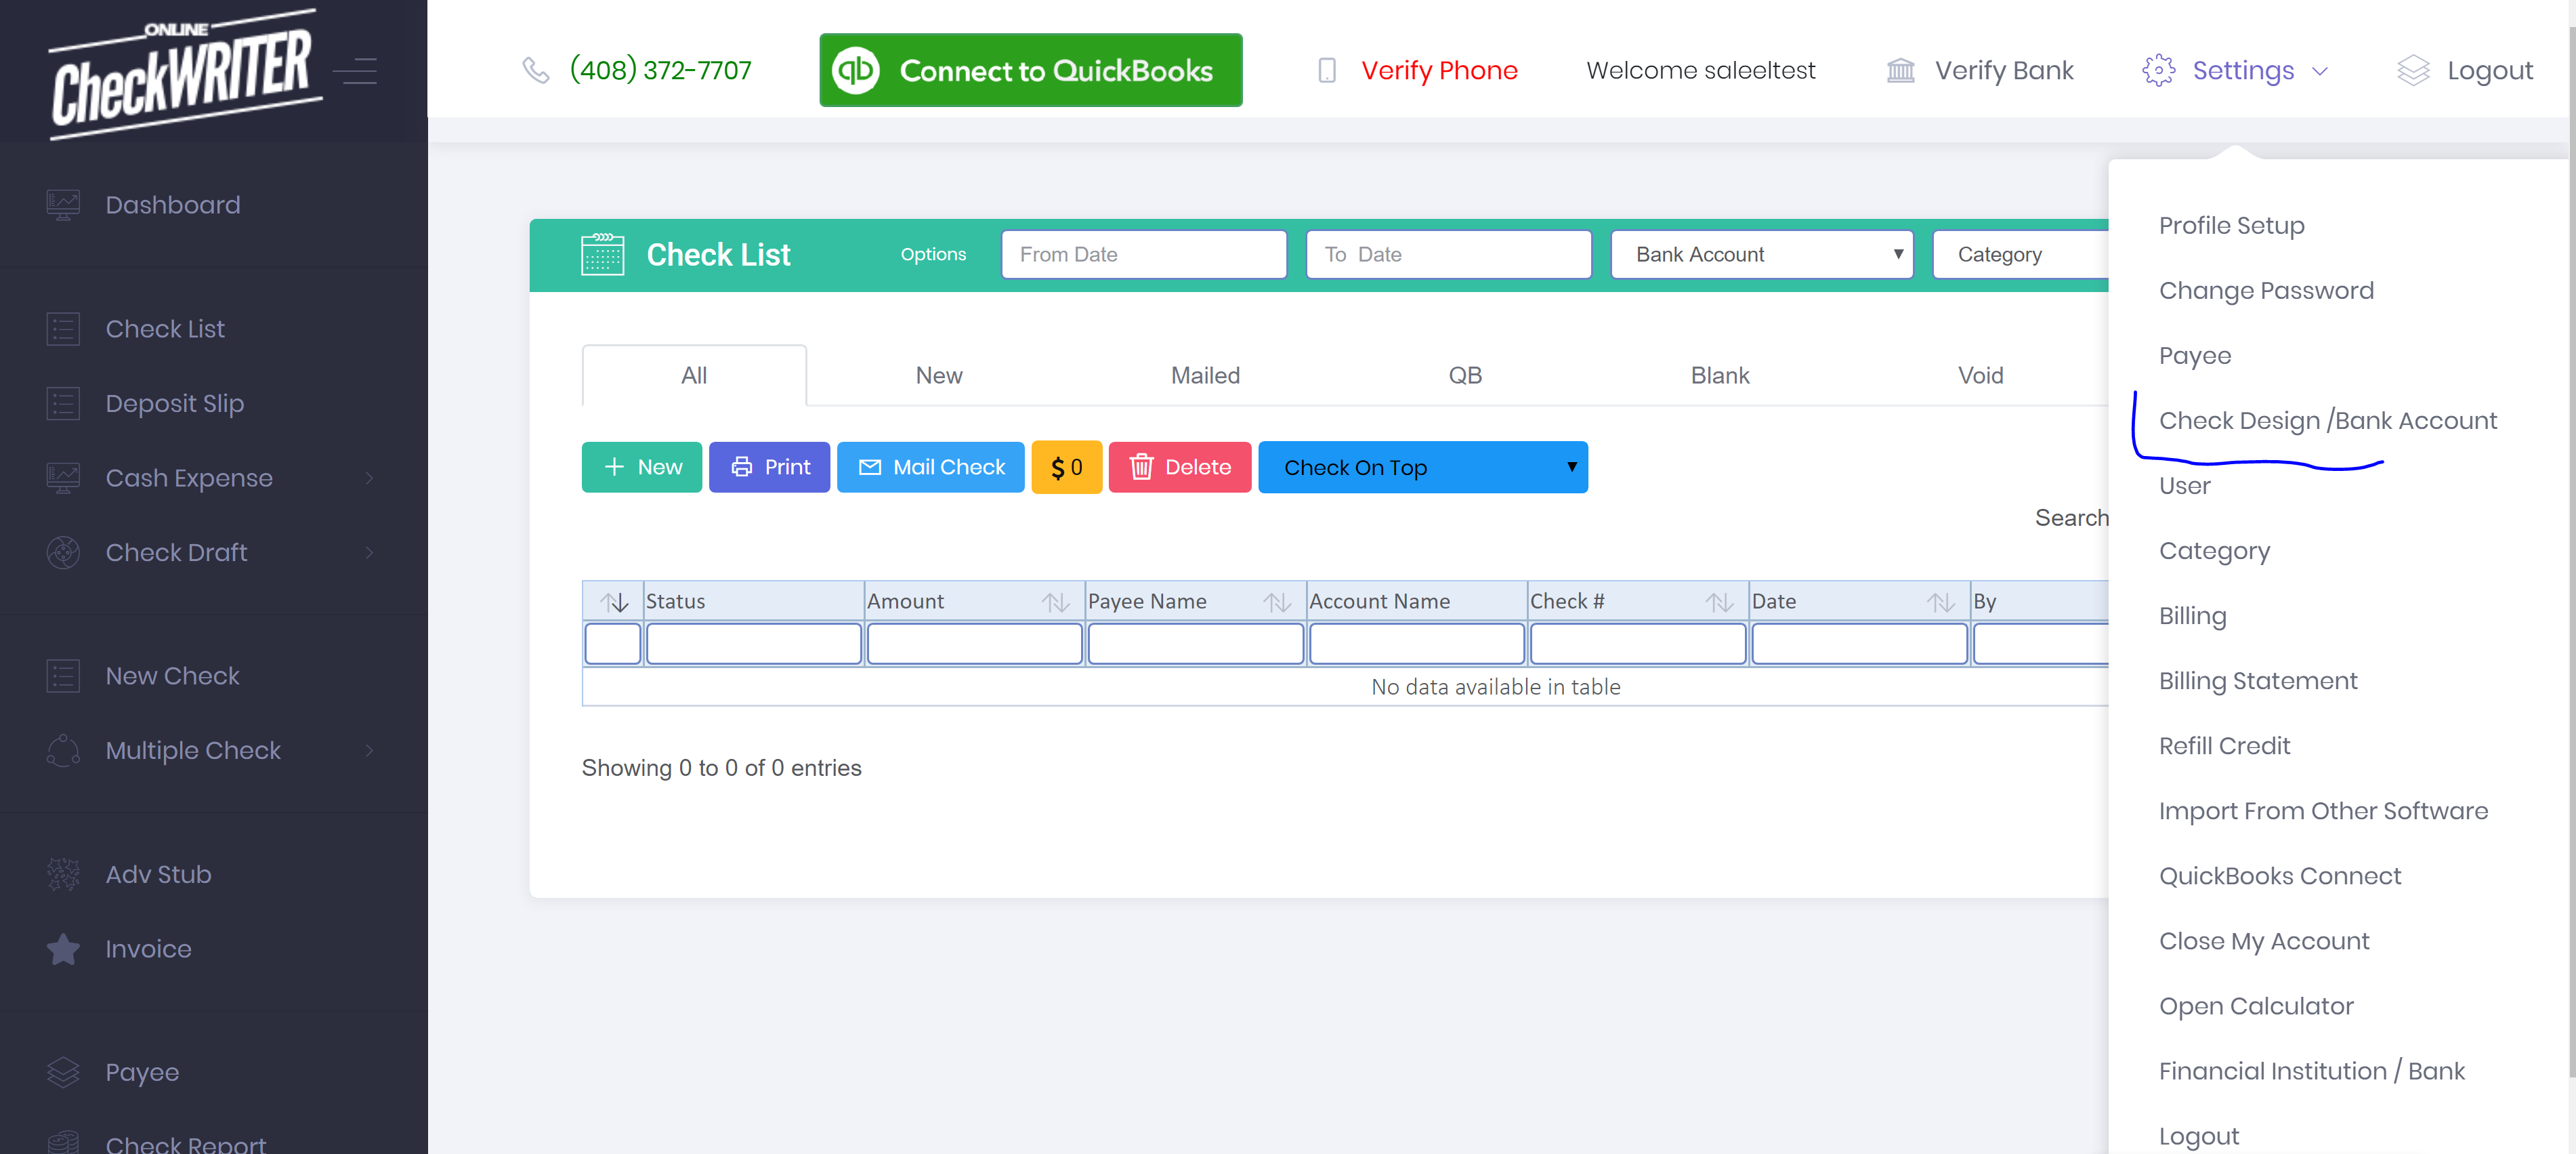Click the red Delete button

point(1179,468)
